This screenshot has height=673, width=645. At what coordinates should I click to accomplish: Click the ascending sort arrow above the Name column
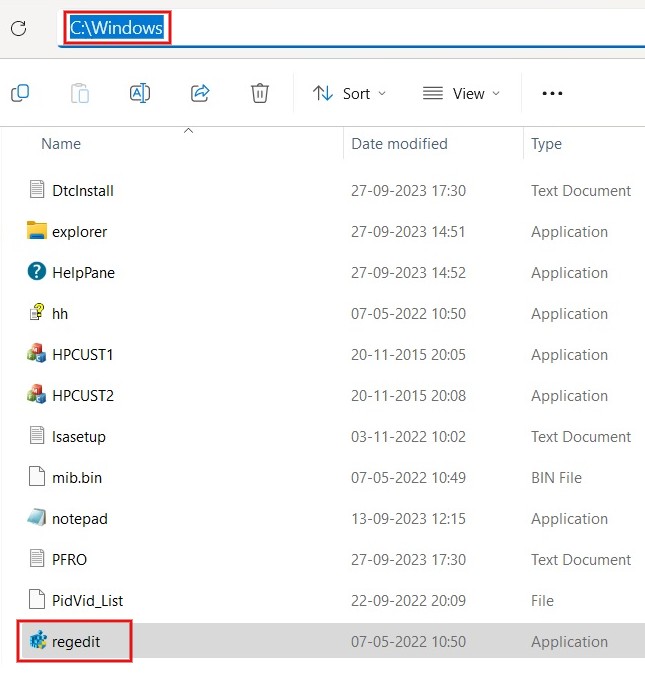click(x=188, y=130)
